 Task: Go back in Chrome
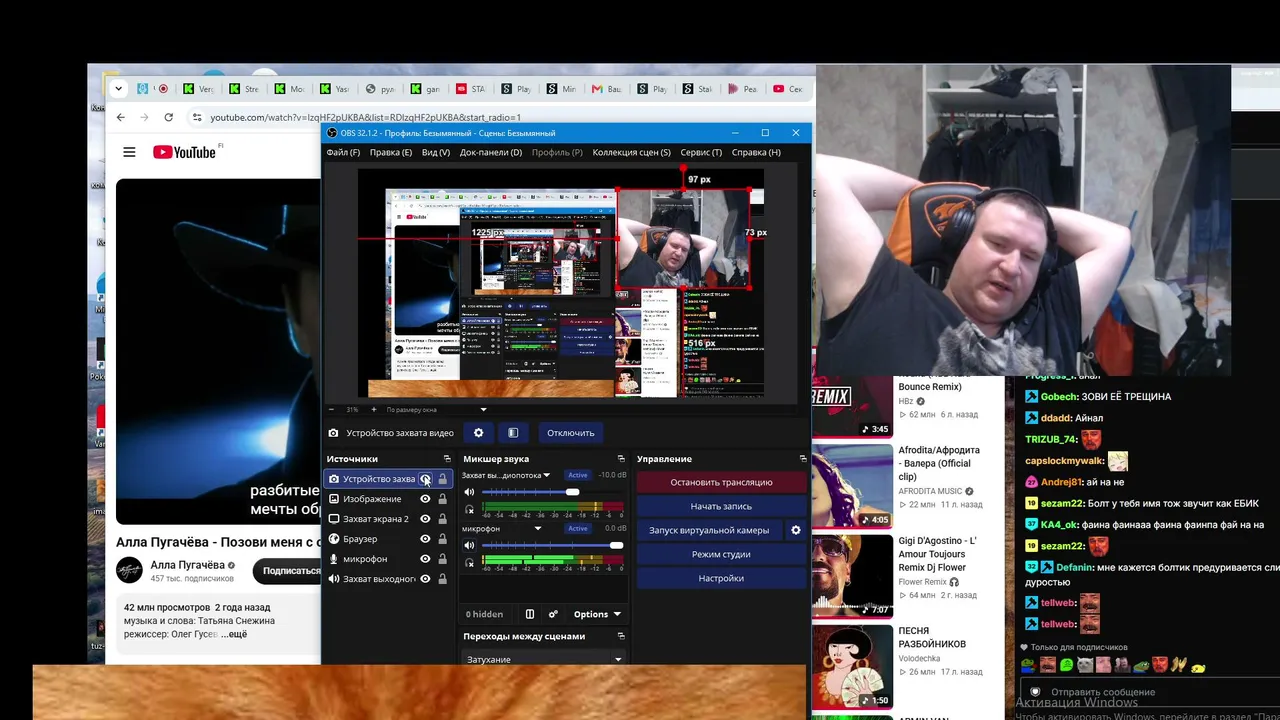click(121, 117)
